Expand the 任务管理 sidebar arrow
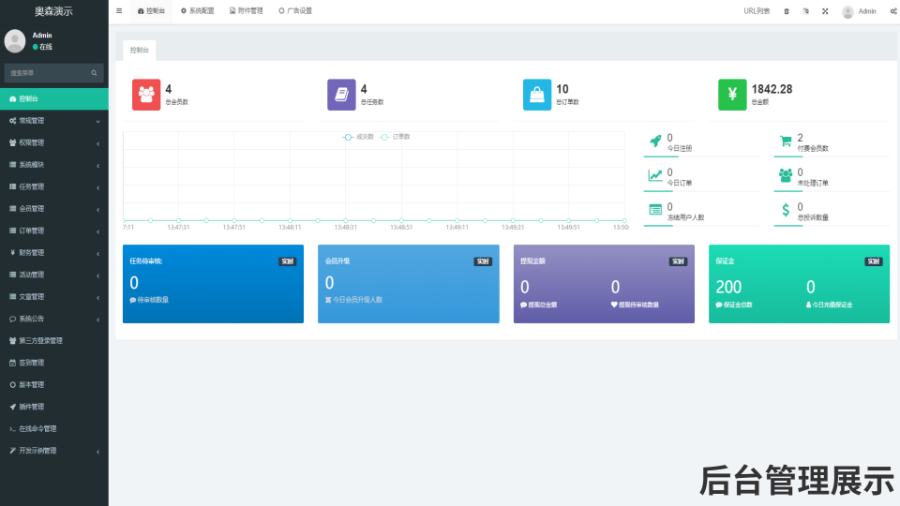 (x=98, y=187)
